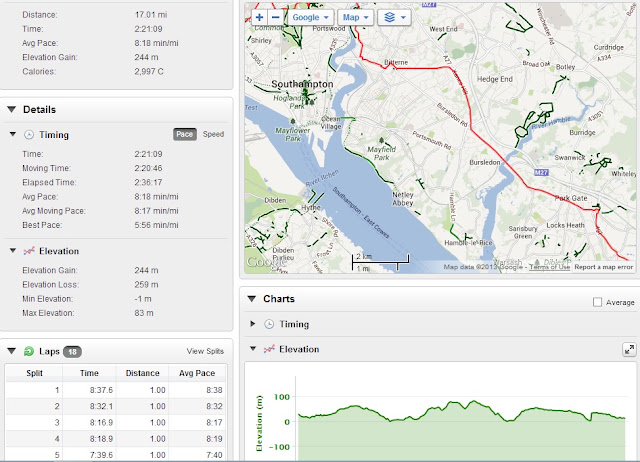Click the Best Pace value 5:56 min/mi
The height and width of the screenshot is (462, 640).
click(156, 225)
